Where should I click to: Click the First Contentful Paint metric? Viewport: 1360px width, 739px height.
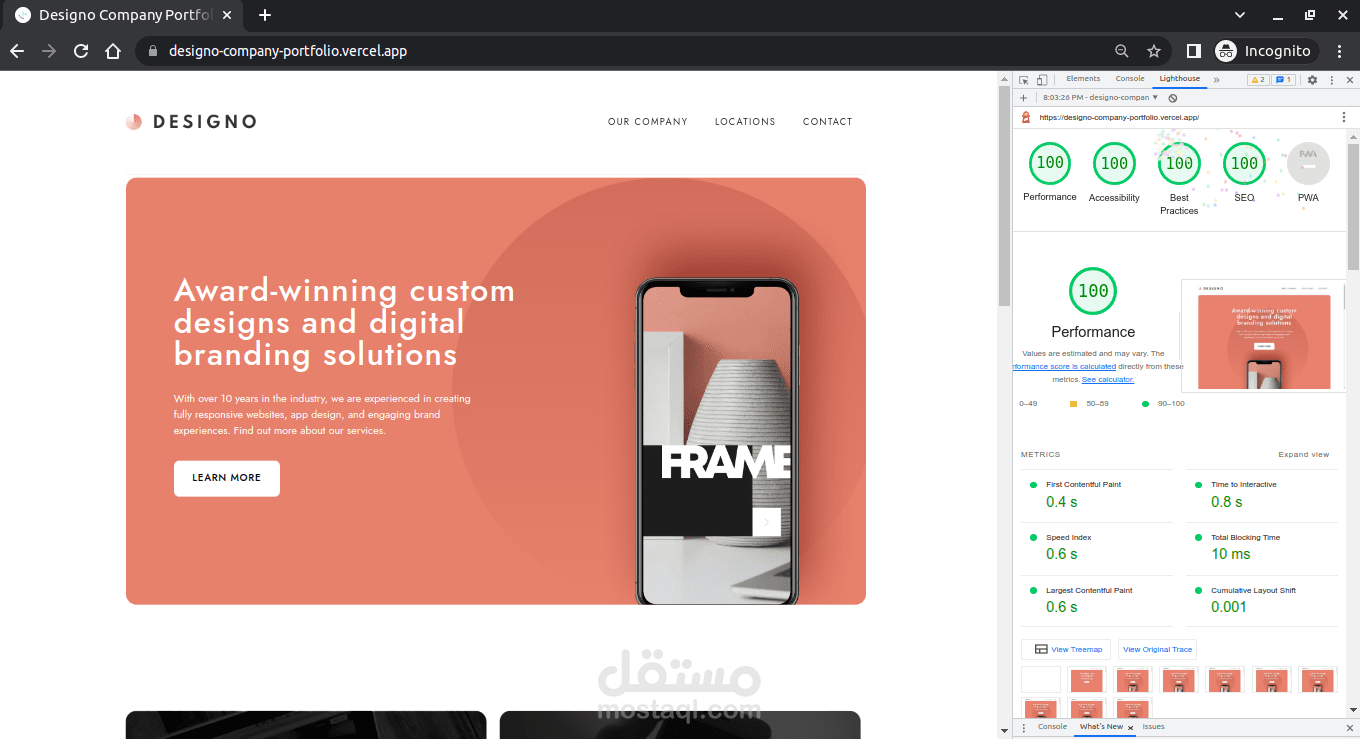pyautogui.click(x=1096, y=494)
